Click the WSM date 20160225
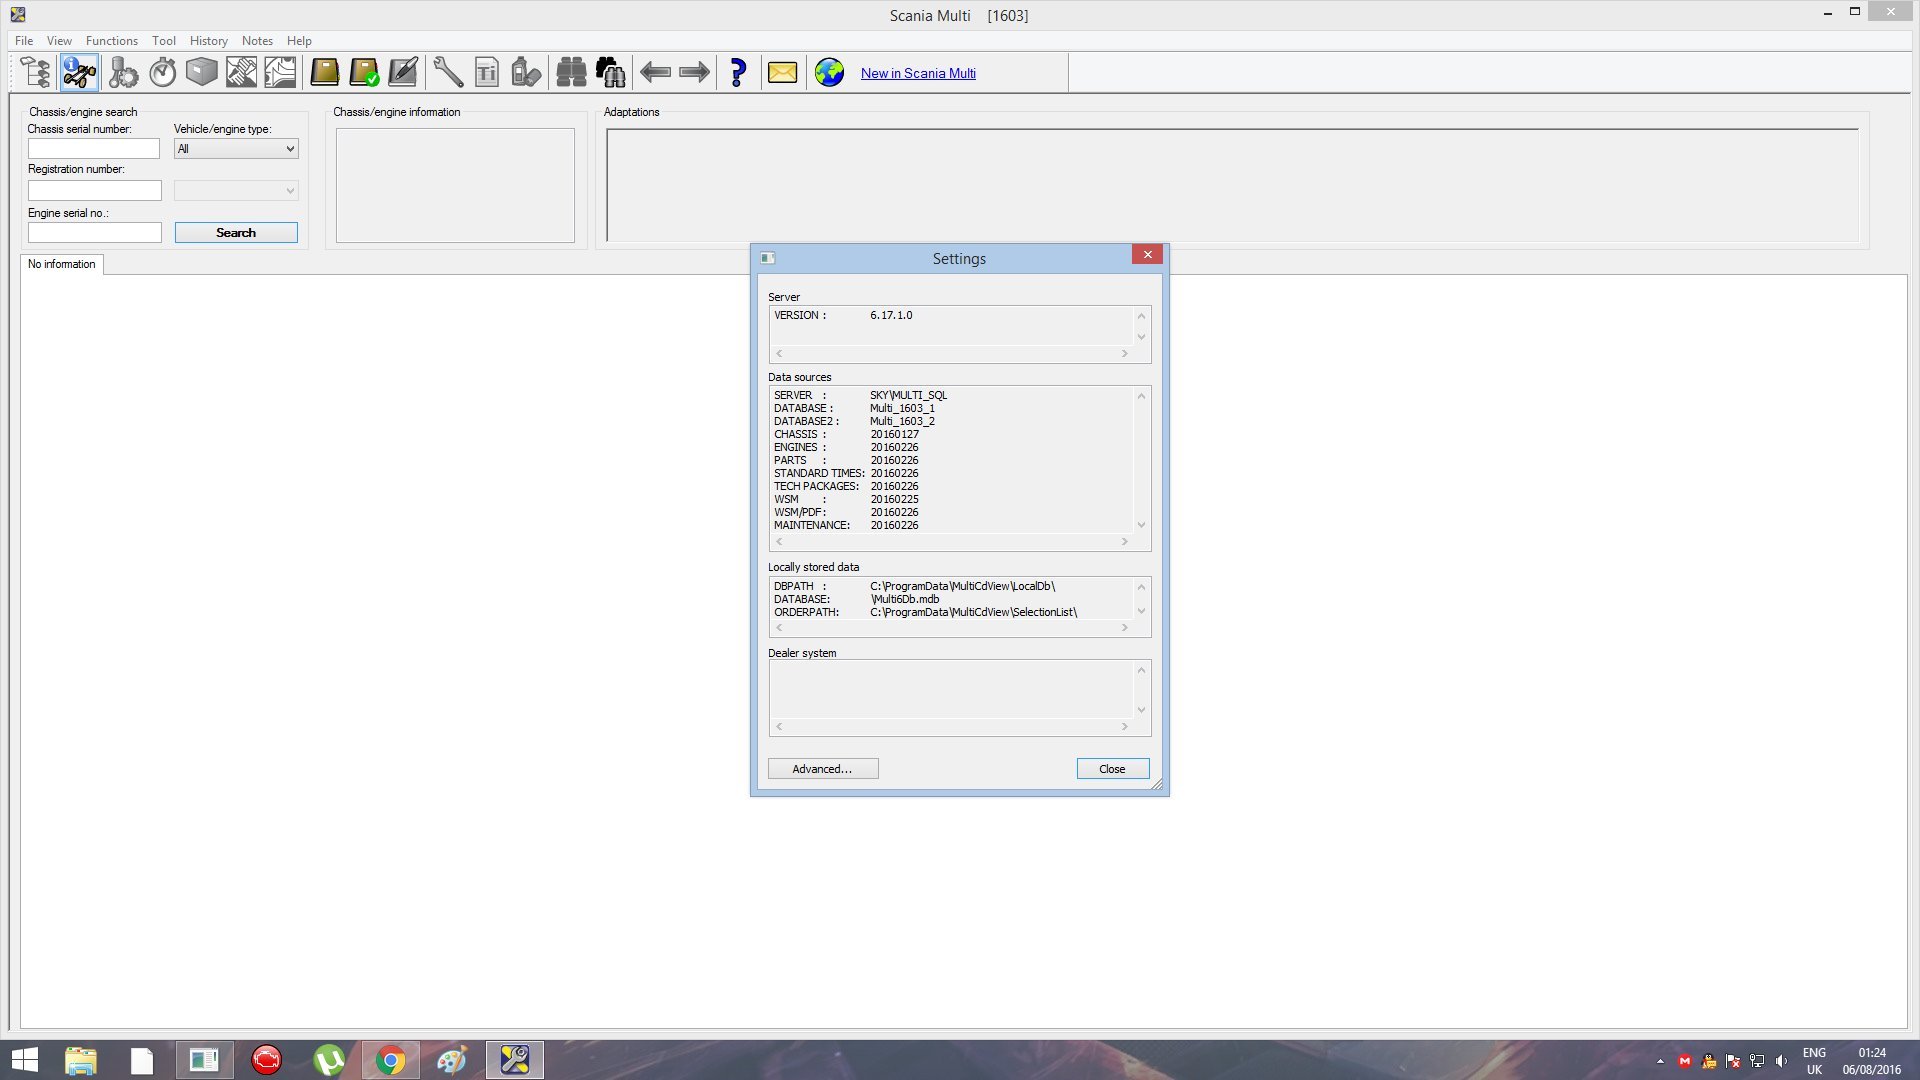 (x=894, y=500)
